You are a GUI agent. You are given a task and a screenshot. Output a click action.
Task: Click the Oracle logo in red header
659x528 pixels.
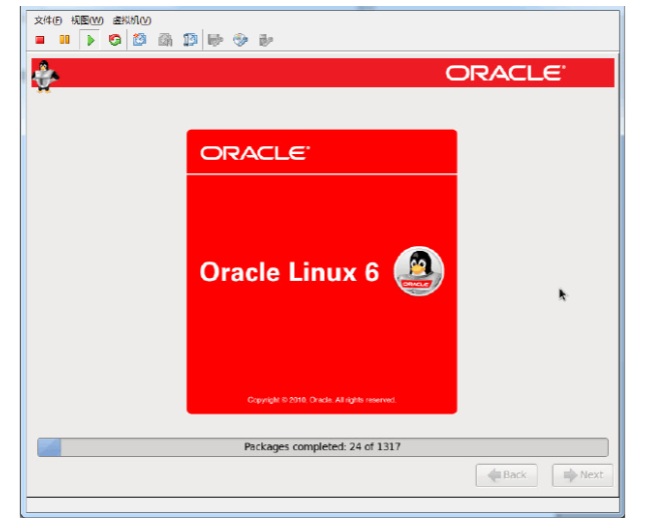coord(505,73)
